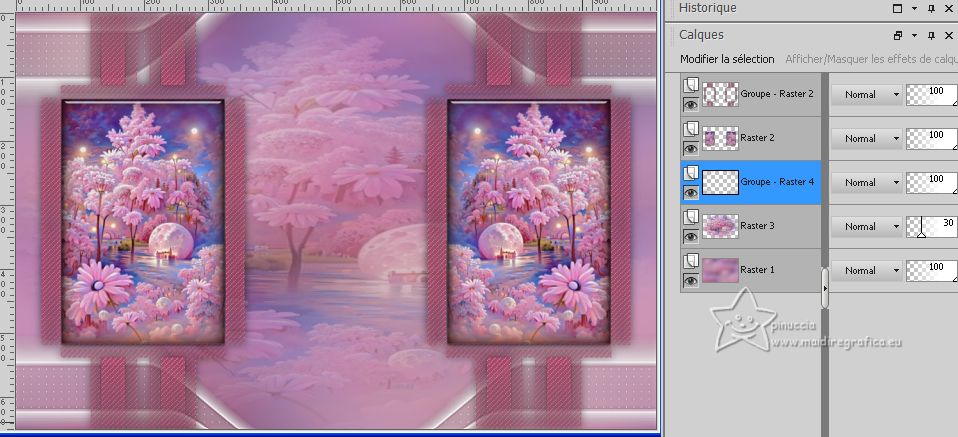Click the layer type icon of Groupe - Raster 2
The height and width of the screenshot is (437, 958).
(x=690, y=84)
